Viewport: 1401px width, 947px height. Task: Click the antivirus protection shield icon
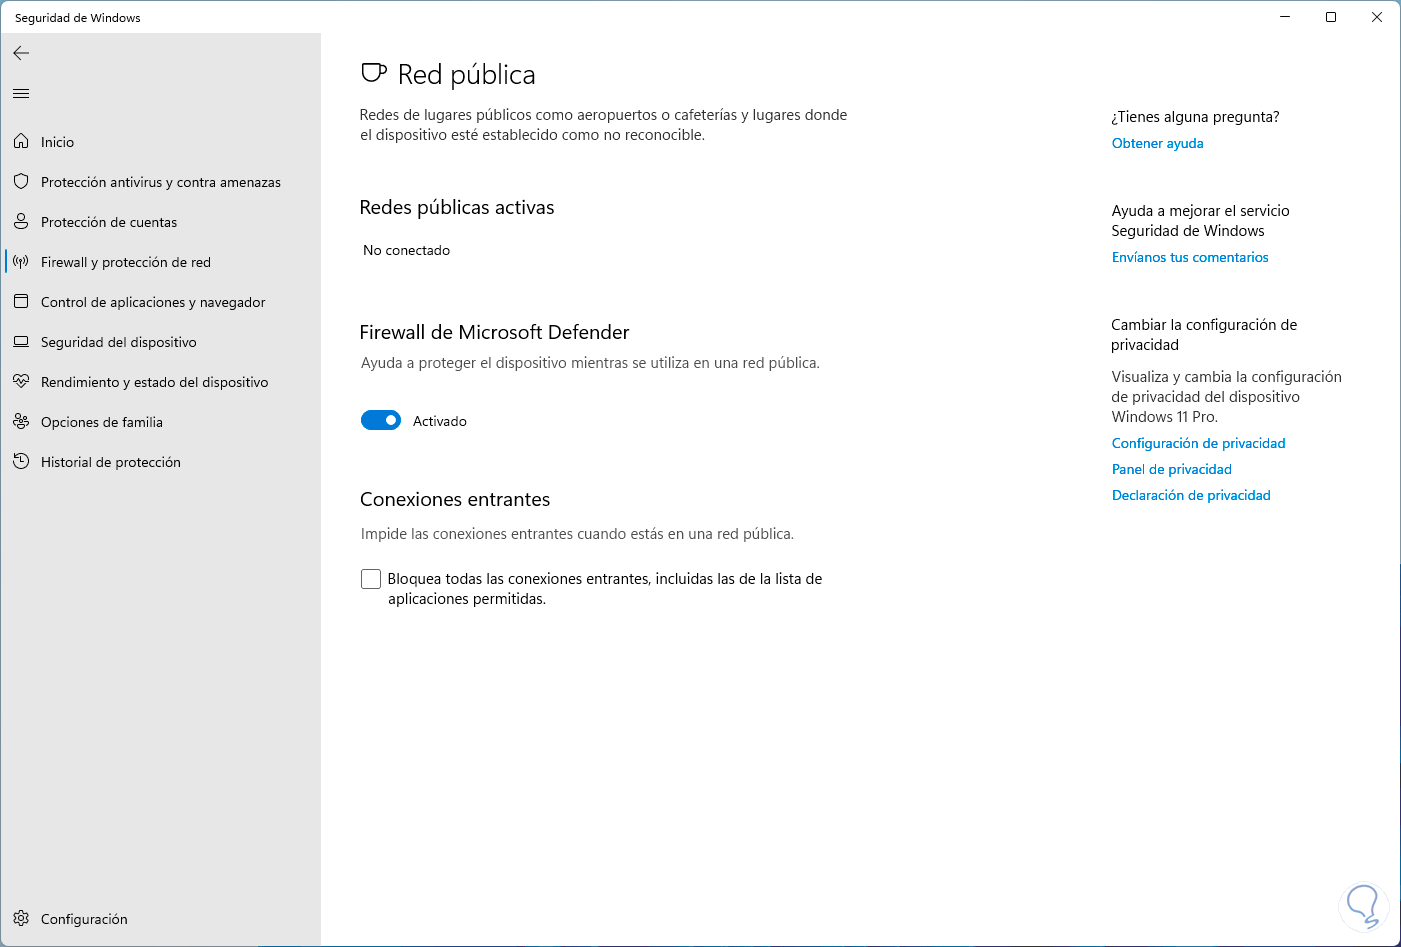pyautogui.click(x=21, y=182)
